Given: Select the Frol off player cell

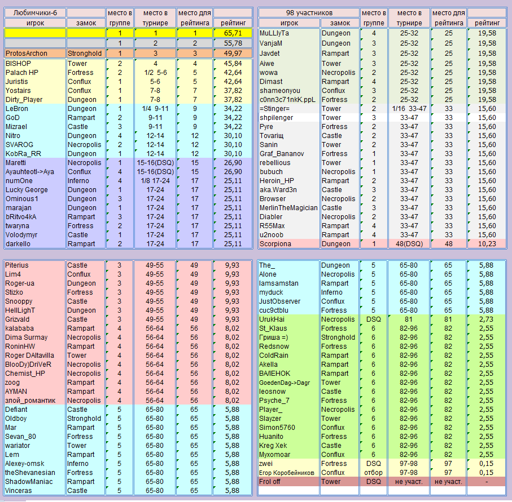Looking at the screenshot, I should [289, 481].
